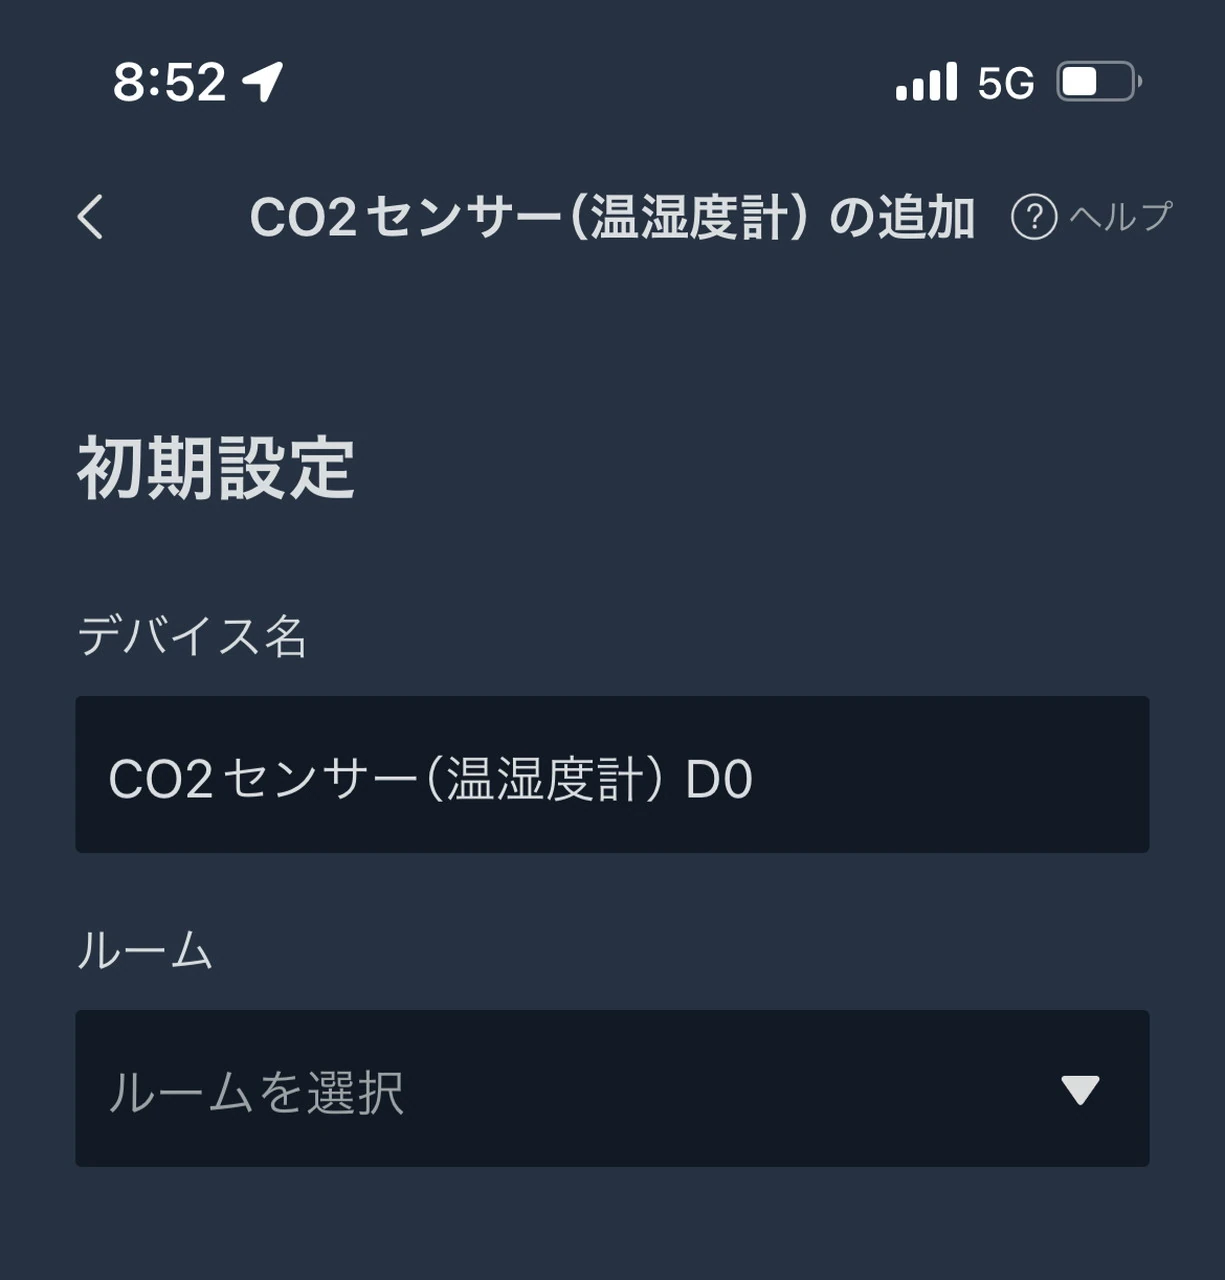Tap the location arrow status icon
Image resolution: width=1225 pixels, height=1280 pixels.
(264, 82)
